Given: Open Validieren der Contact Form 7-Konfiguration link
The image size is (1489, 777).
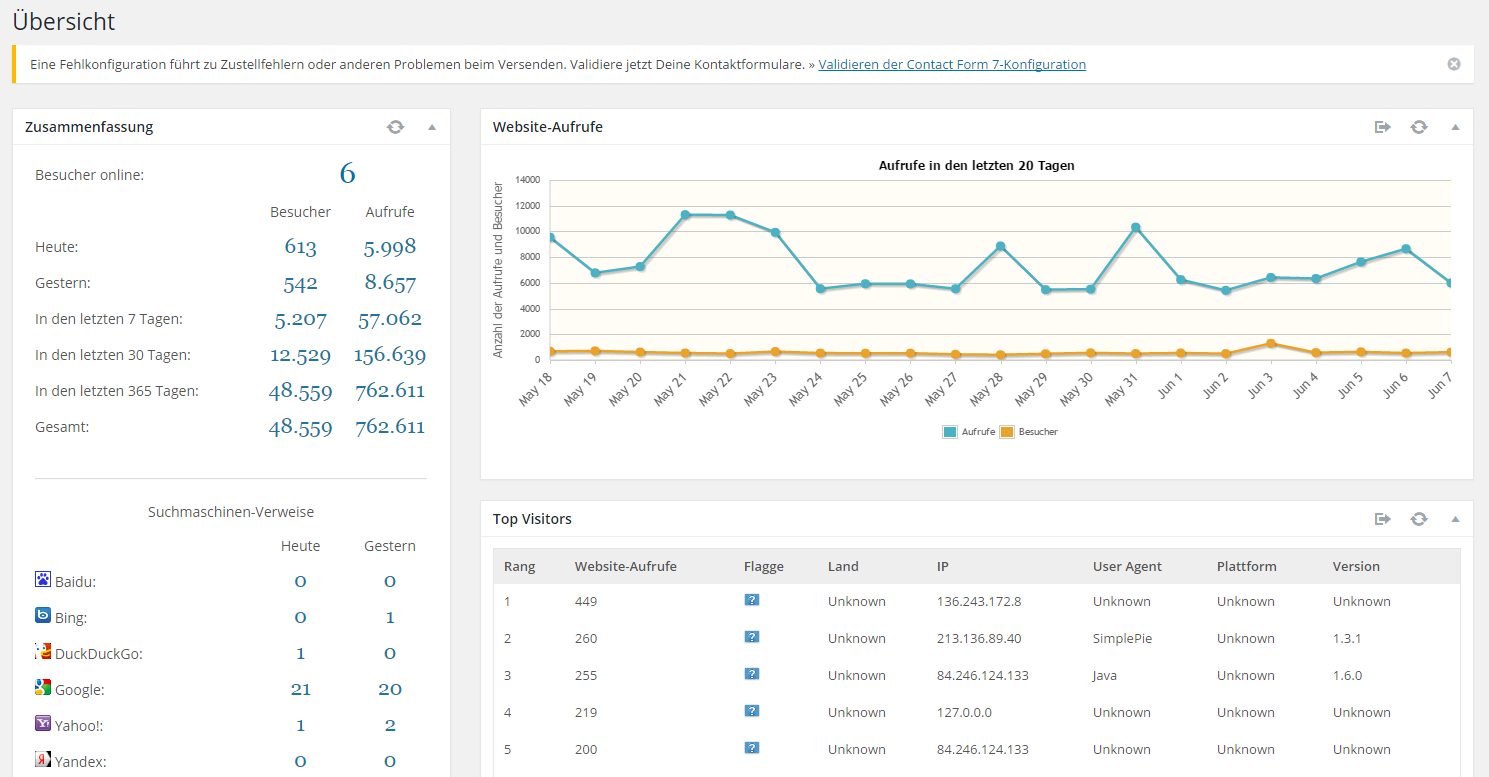Looking at the screenshot, I should pyautogui.click(x=951, y=64).
